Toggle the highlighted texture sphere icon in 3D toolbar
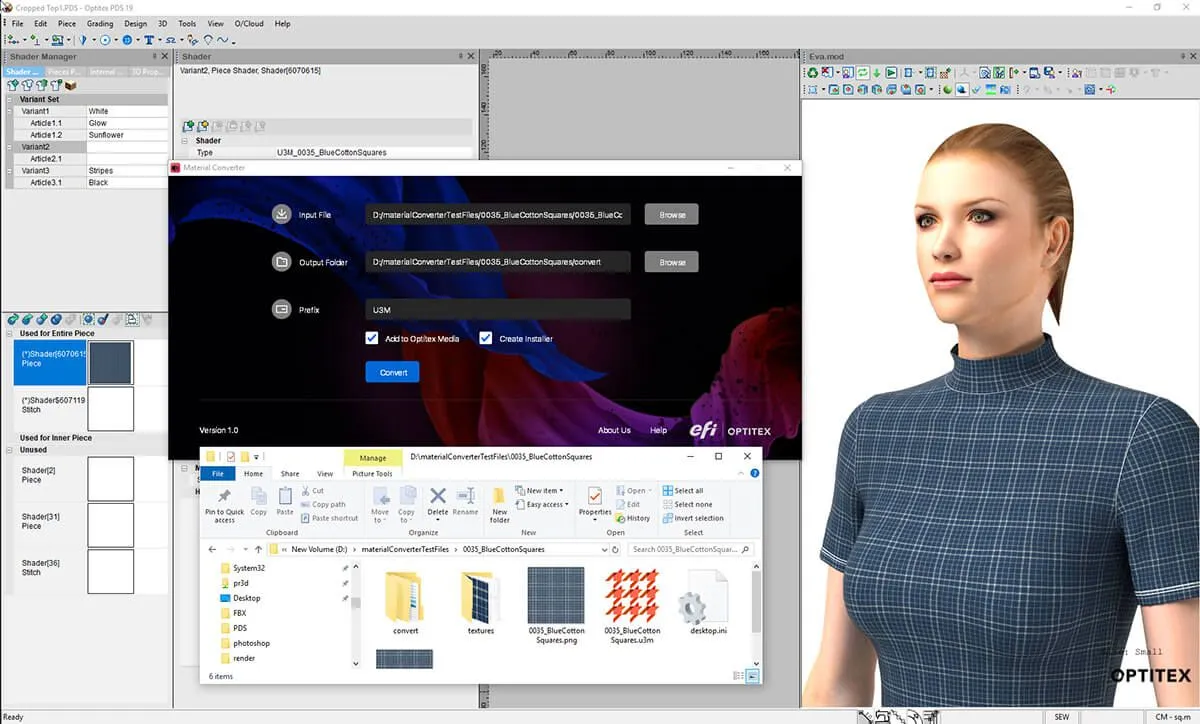This screenshot has height=724, width=1200. pos(961,89)
